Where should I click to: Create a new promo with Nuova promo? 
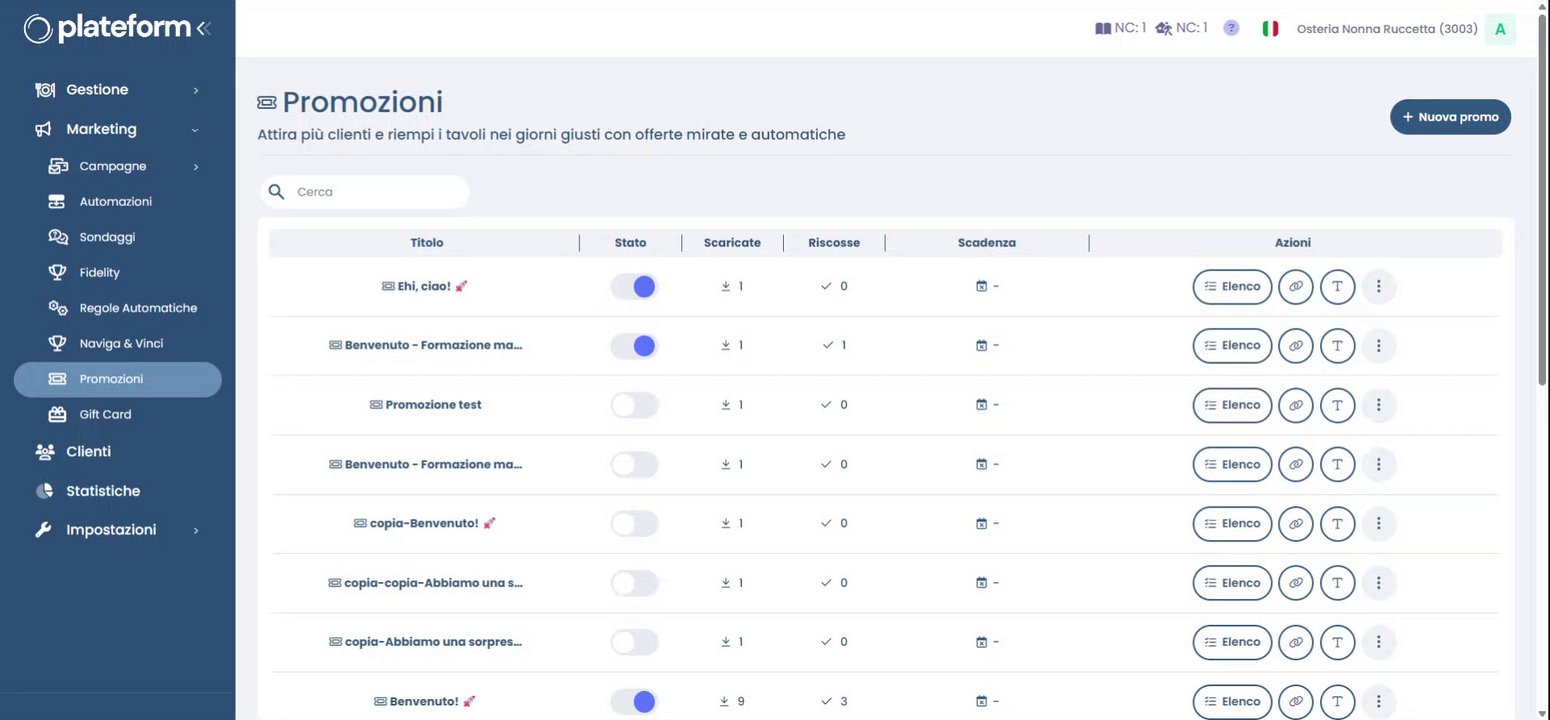click(1450, 117)
